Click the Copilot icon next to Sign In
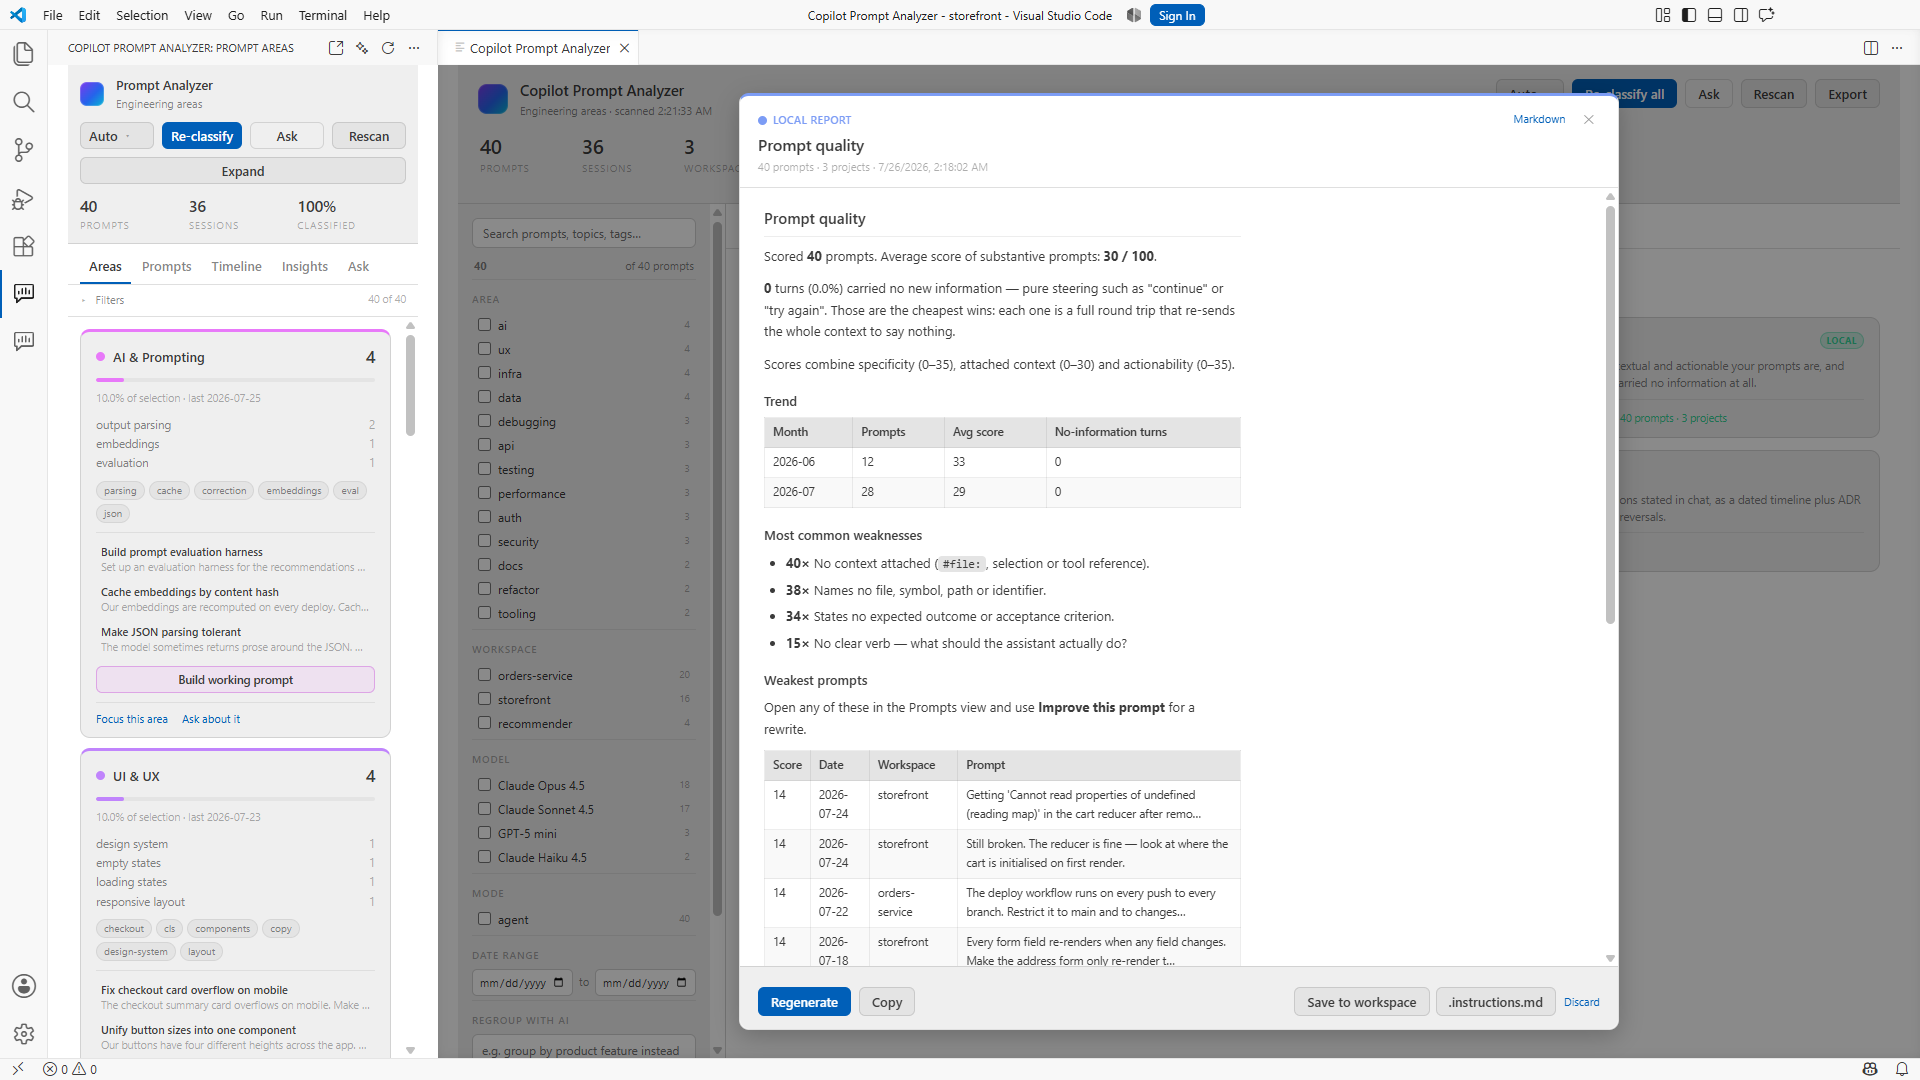Screen dimensions: 1920x1080 click(x=1133, y=15)
